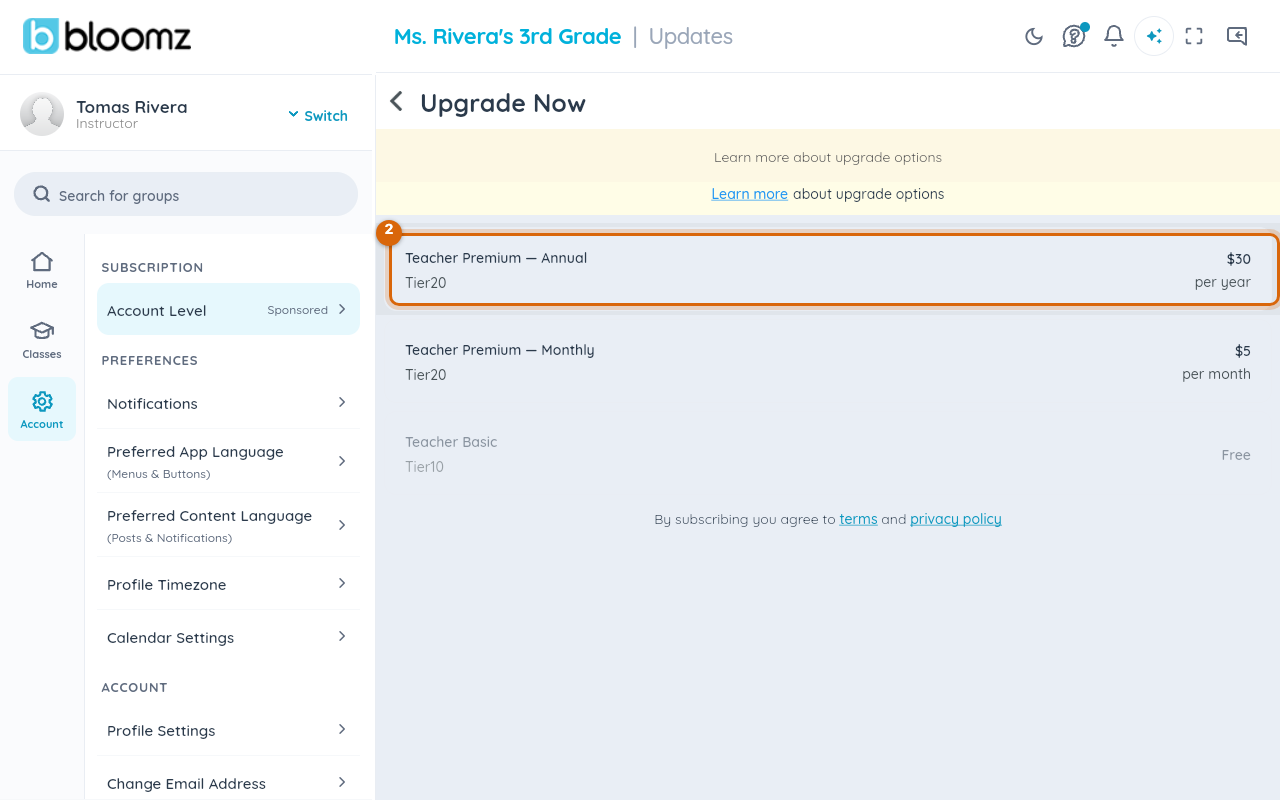Viewport: 1280px width, 800px height.
Task: Click the $5 monthly price
Action: 1243,351
